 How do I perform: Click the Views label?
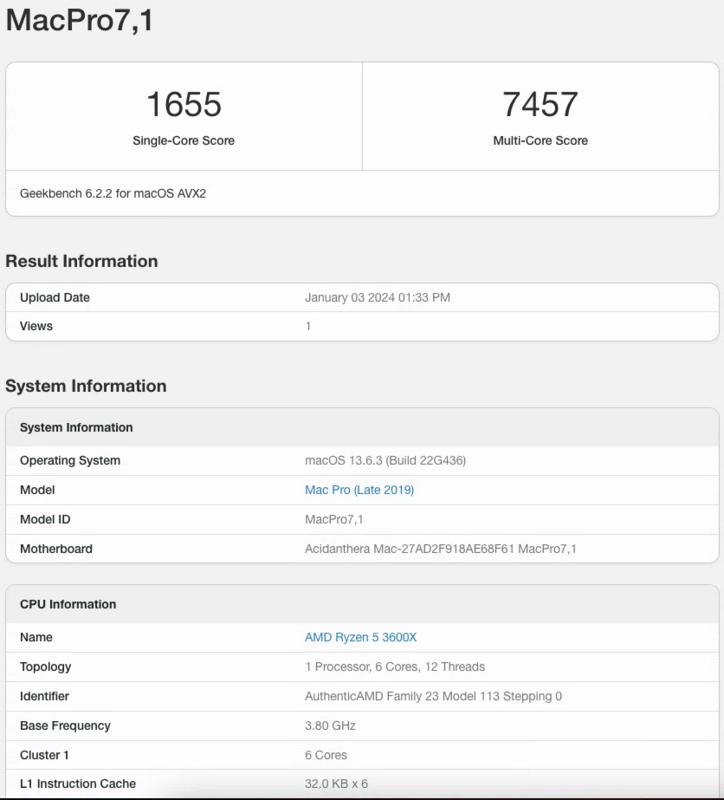coord(36,326)
